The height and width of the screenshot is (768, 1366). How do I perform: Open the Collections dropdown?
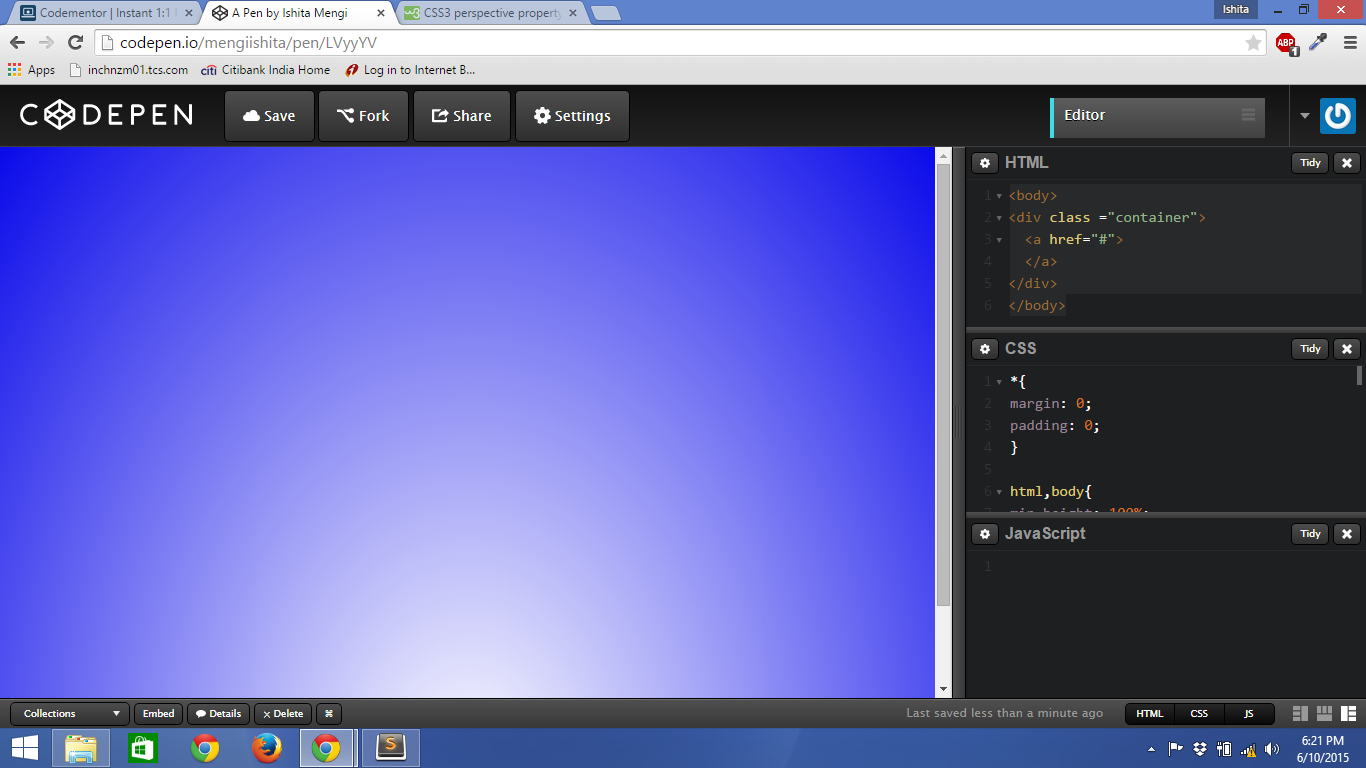[67, 713]
